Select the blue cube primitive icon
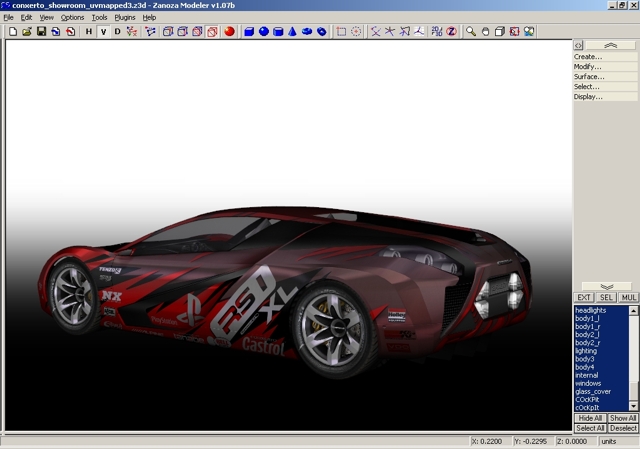The image size is (640, 449). coord(249,32)
